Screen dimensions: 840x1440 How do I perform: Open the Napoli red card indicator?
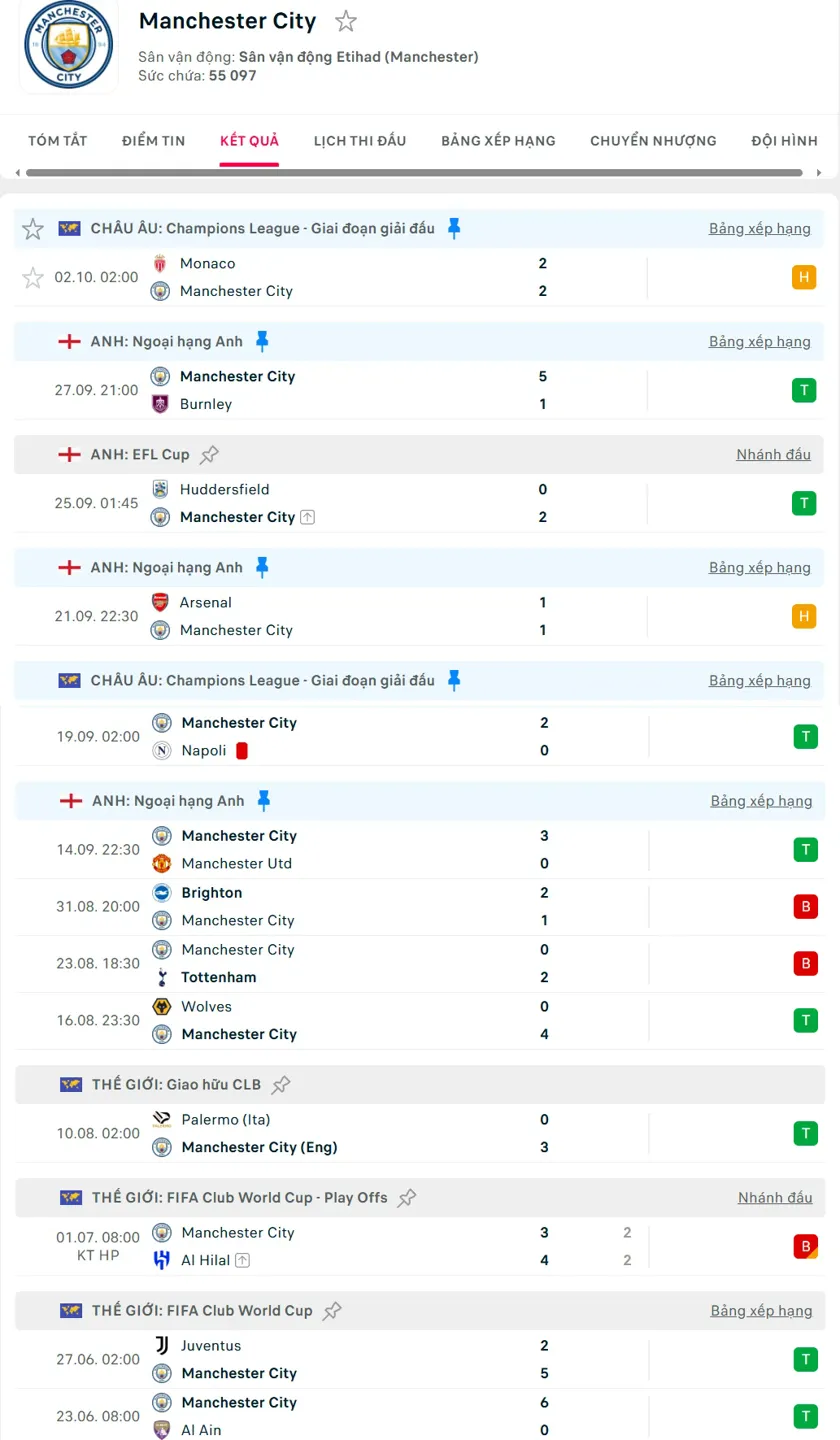pos(240,750)
